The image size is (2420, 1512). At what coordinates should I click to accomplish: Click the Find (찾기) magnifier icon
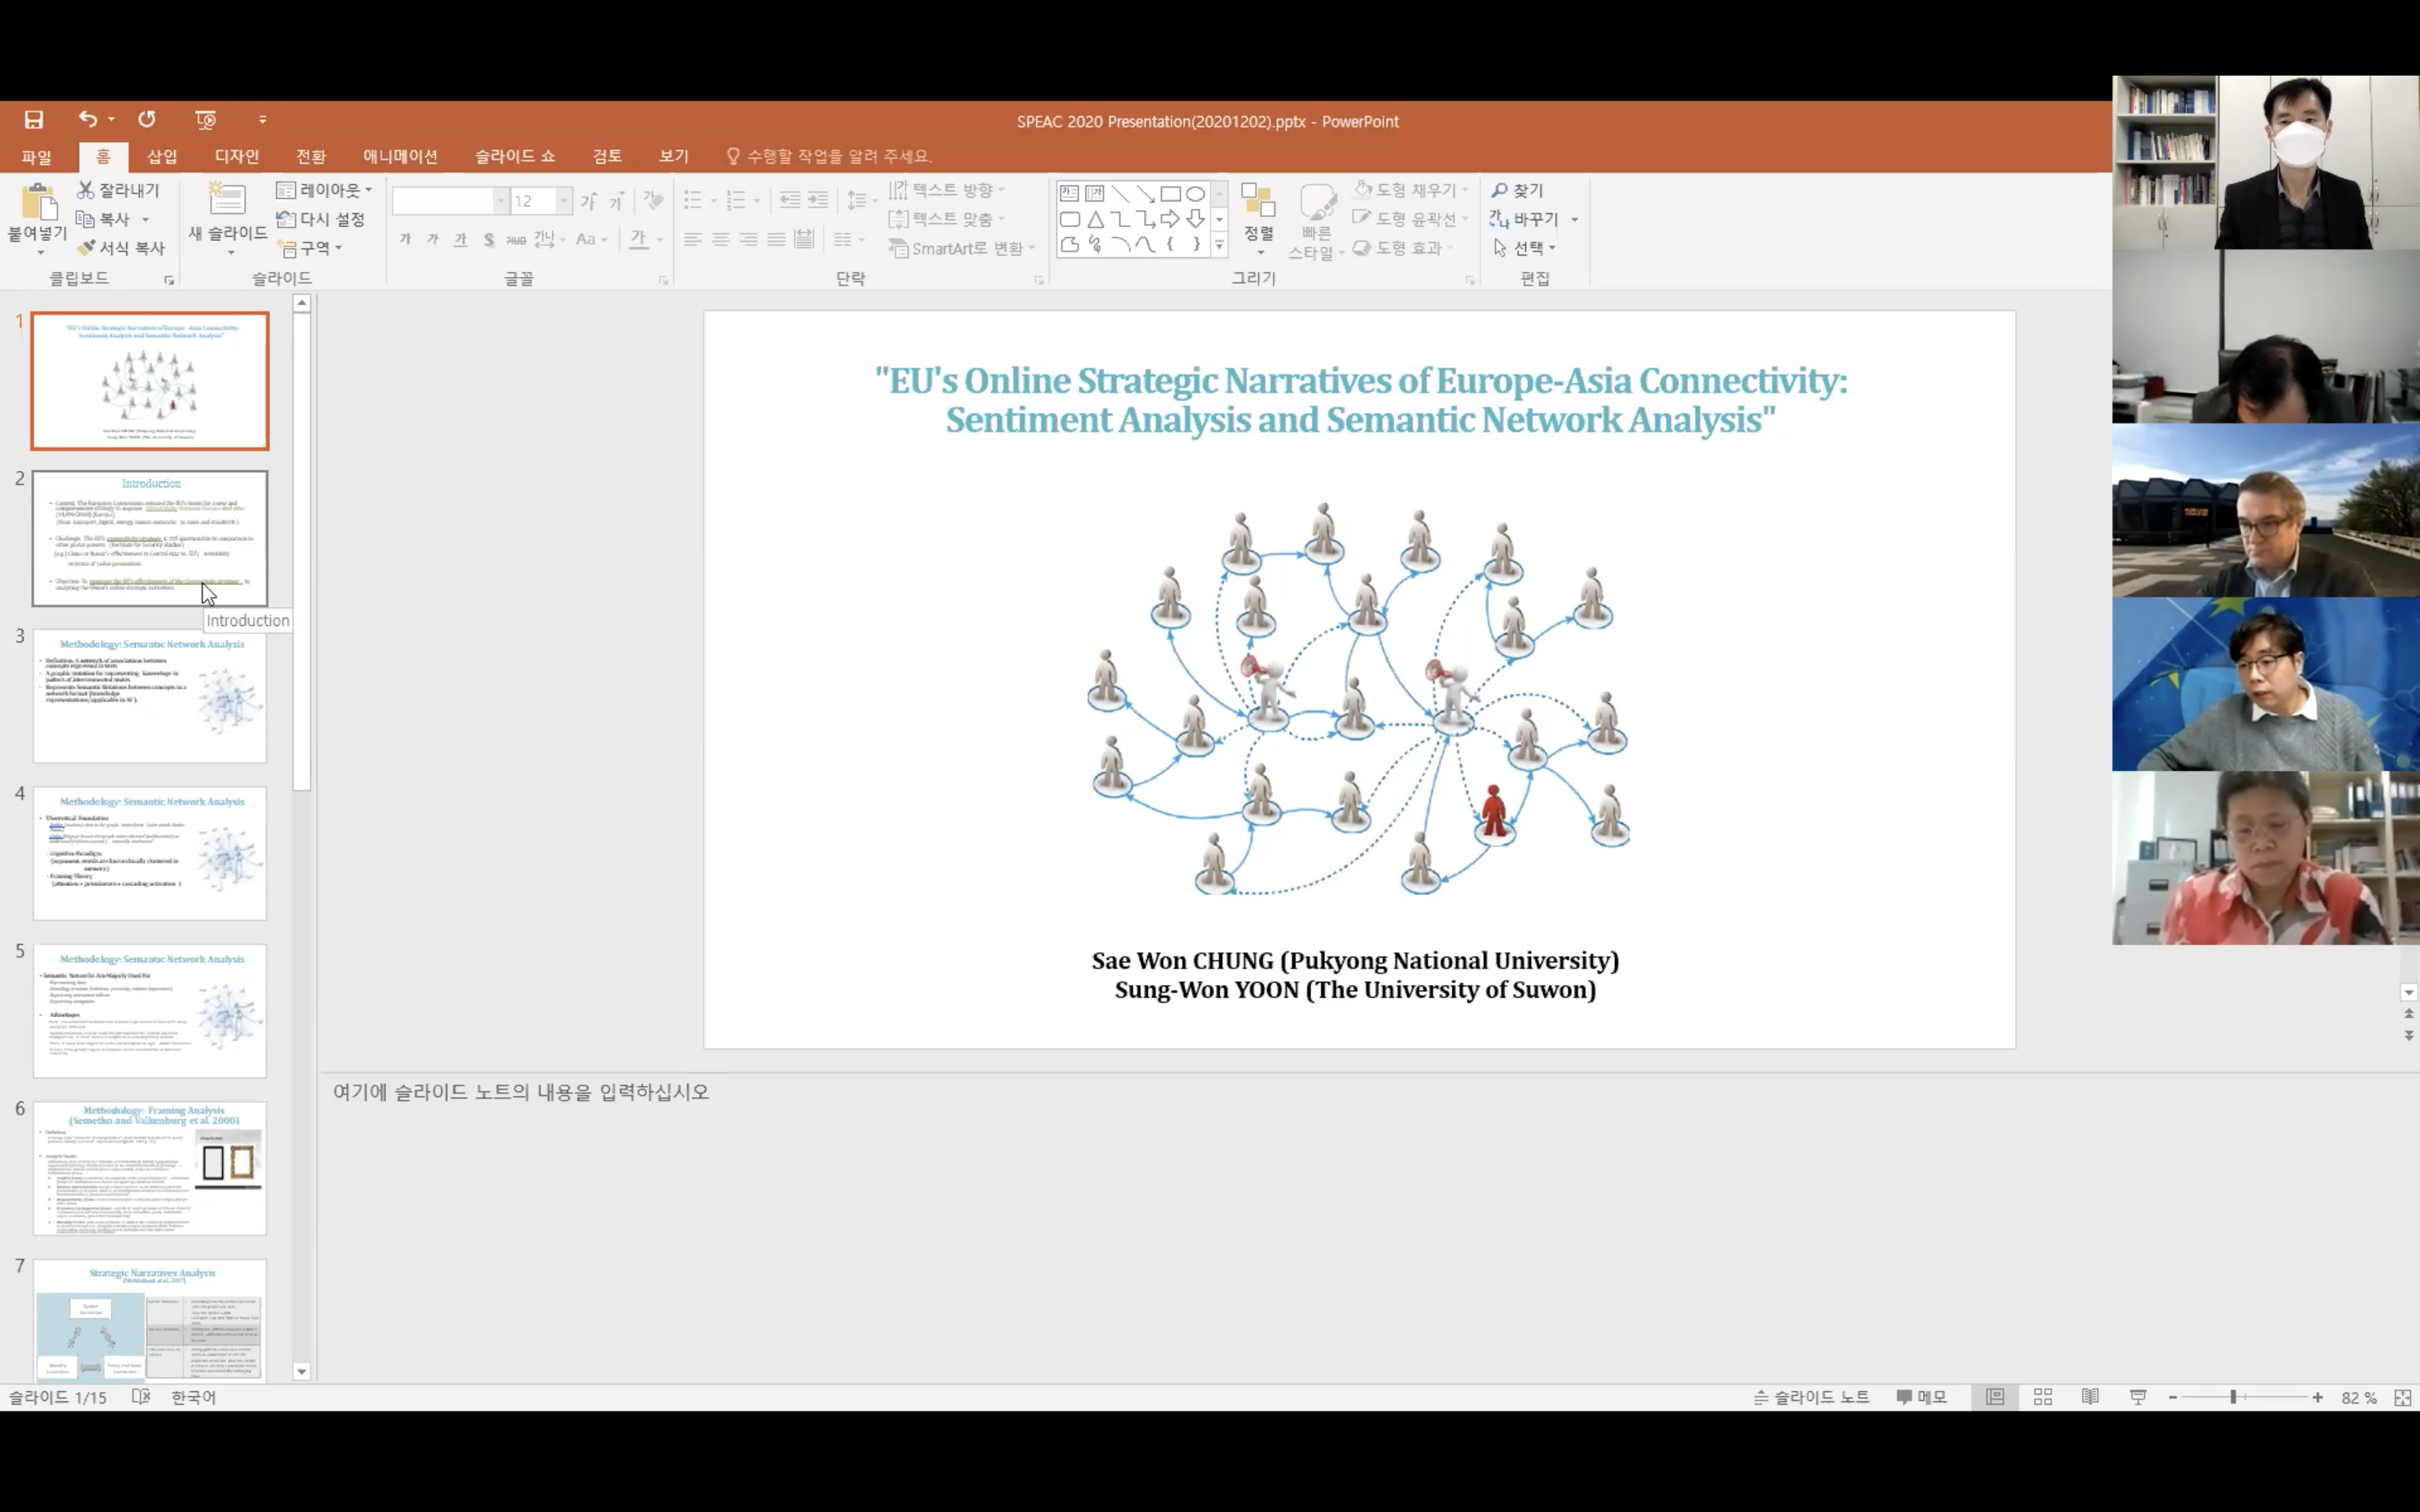pos(1499,190)
